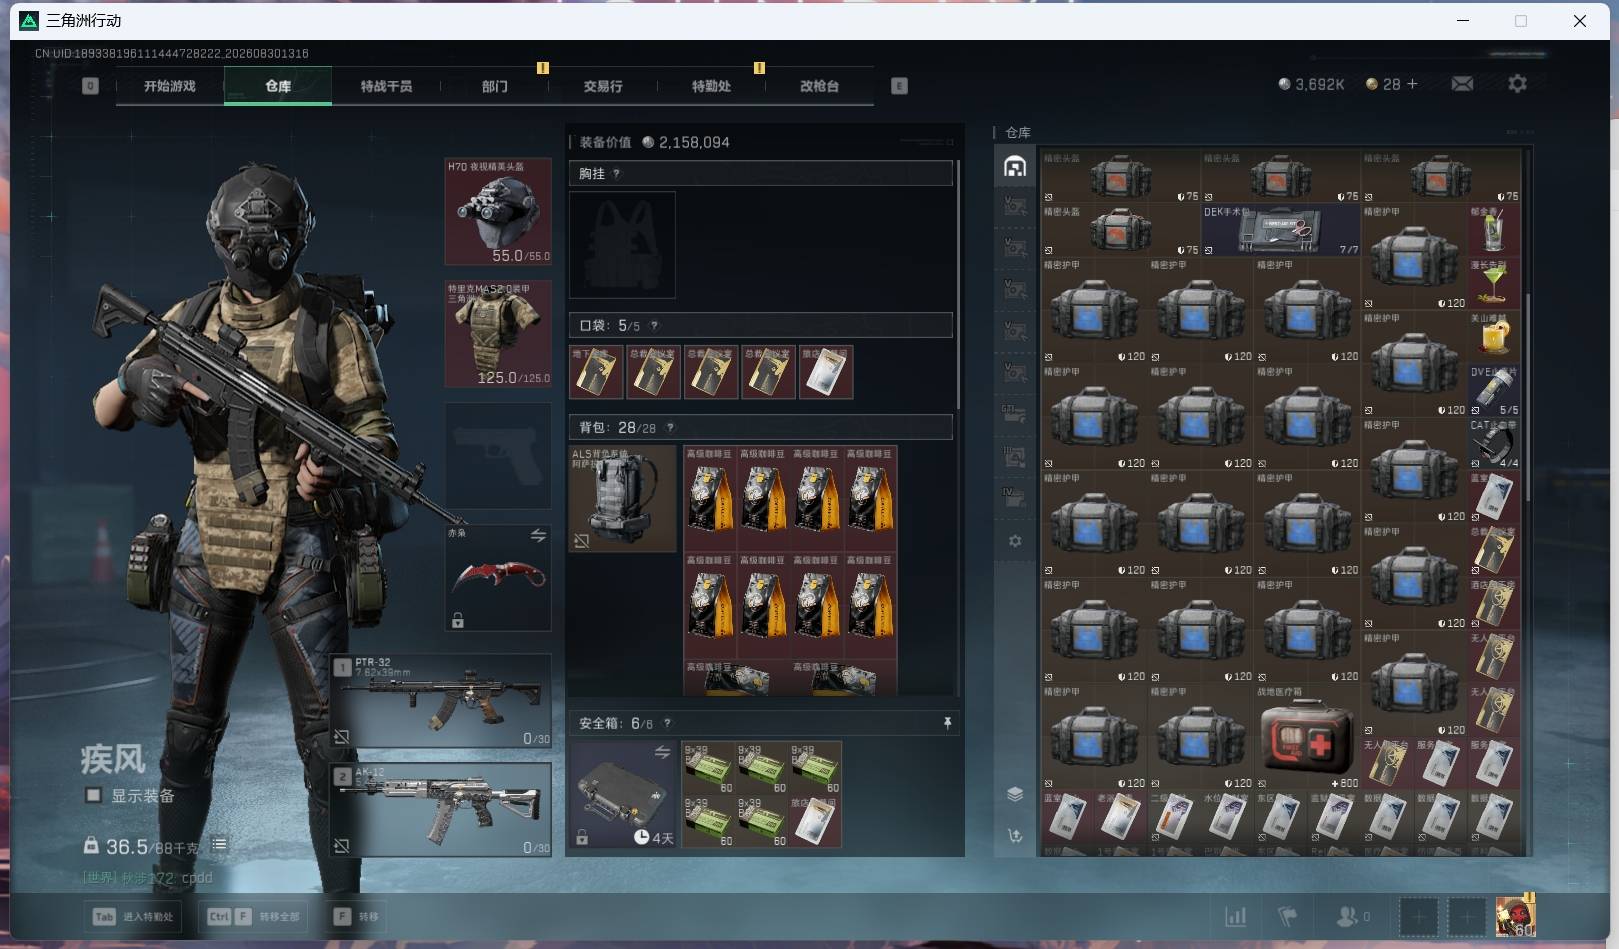Open the 交易行 tab
The image size is (1619, 949).
pyautogui.click(x=603, y=86)
